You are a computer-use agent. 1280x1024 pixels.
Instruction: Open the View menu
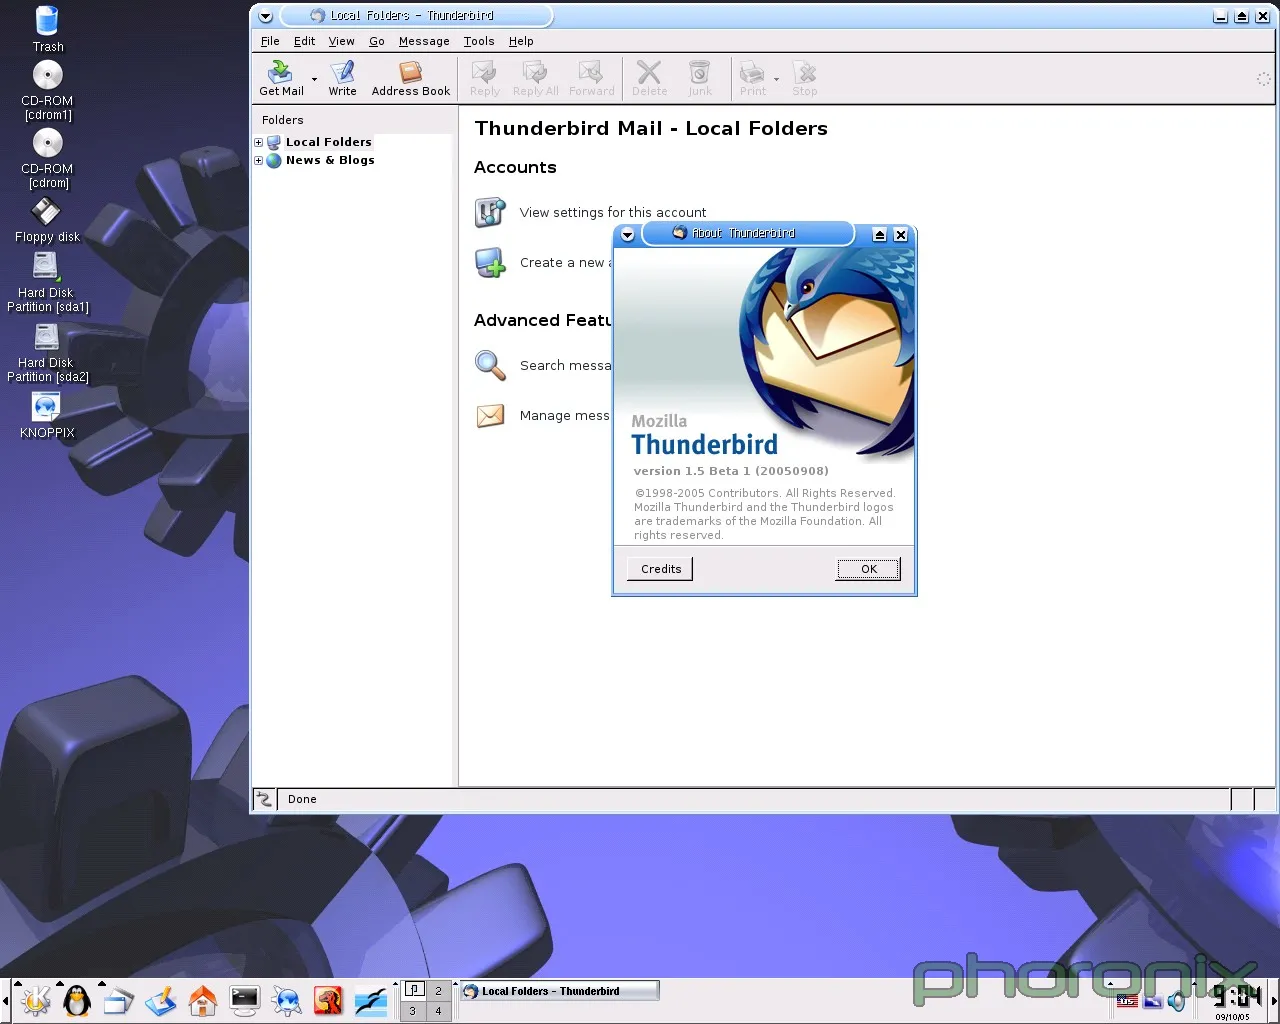pos(341,41)
